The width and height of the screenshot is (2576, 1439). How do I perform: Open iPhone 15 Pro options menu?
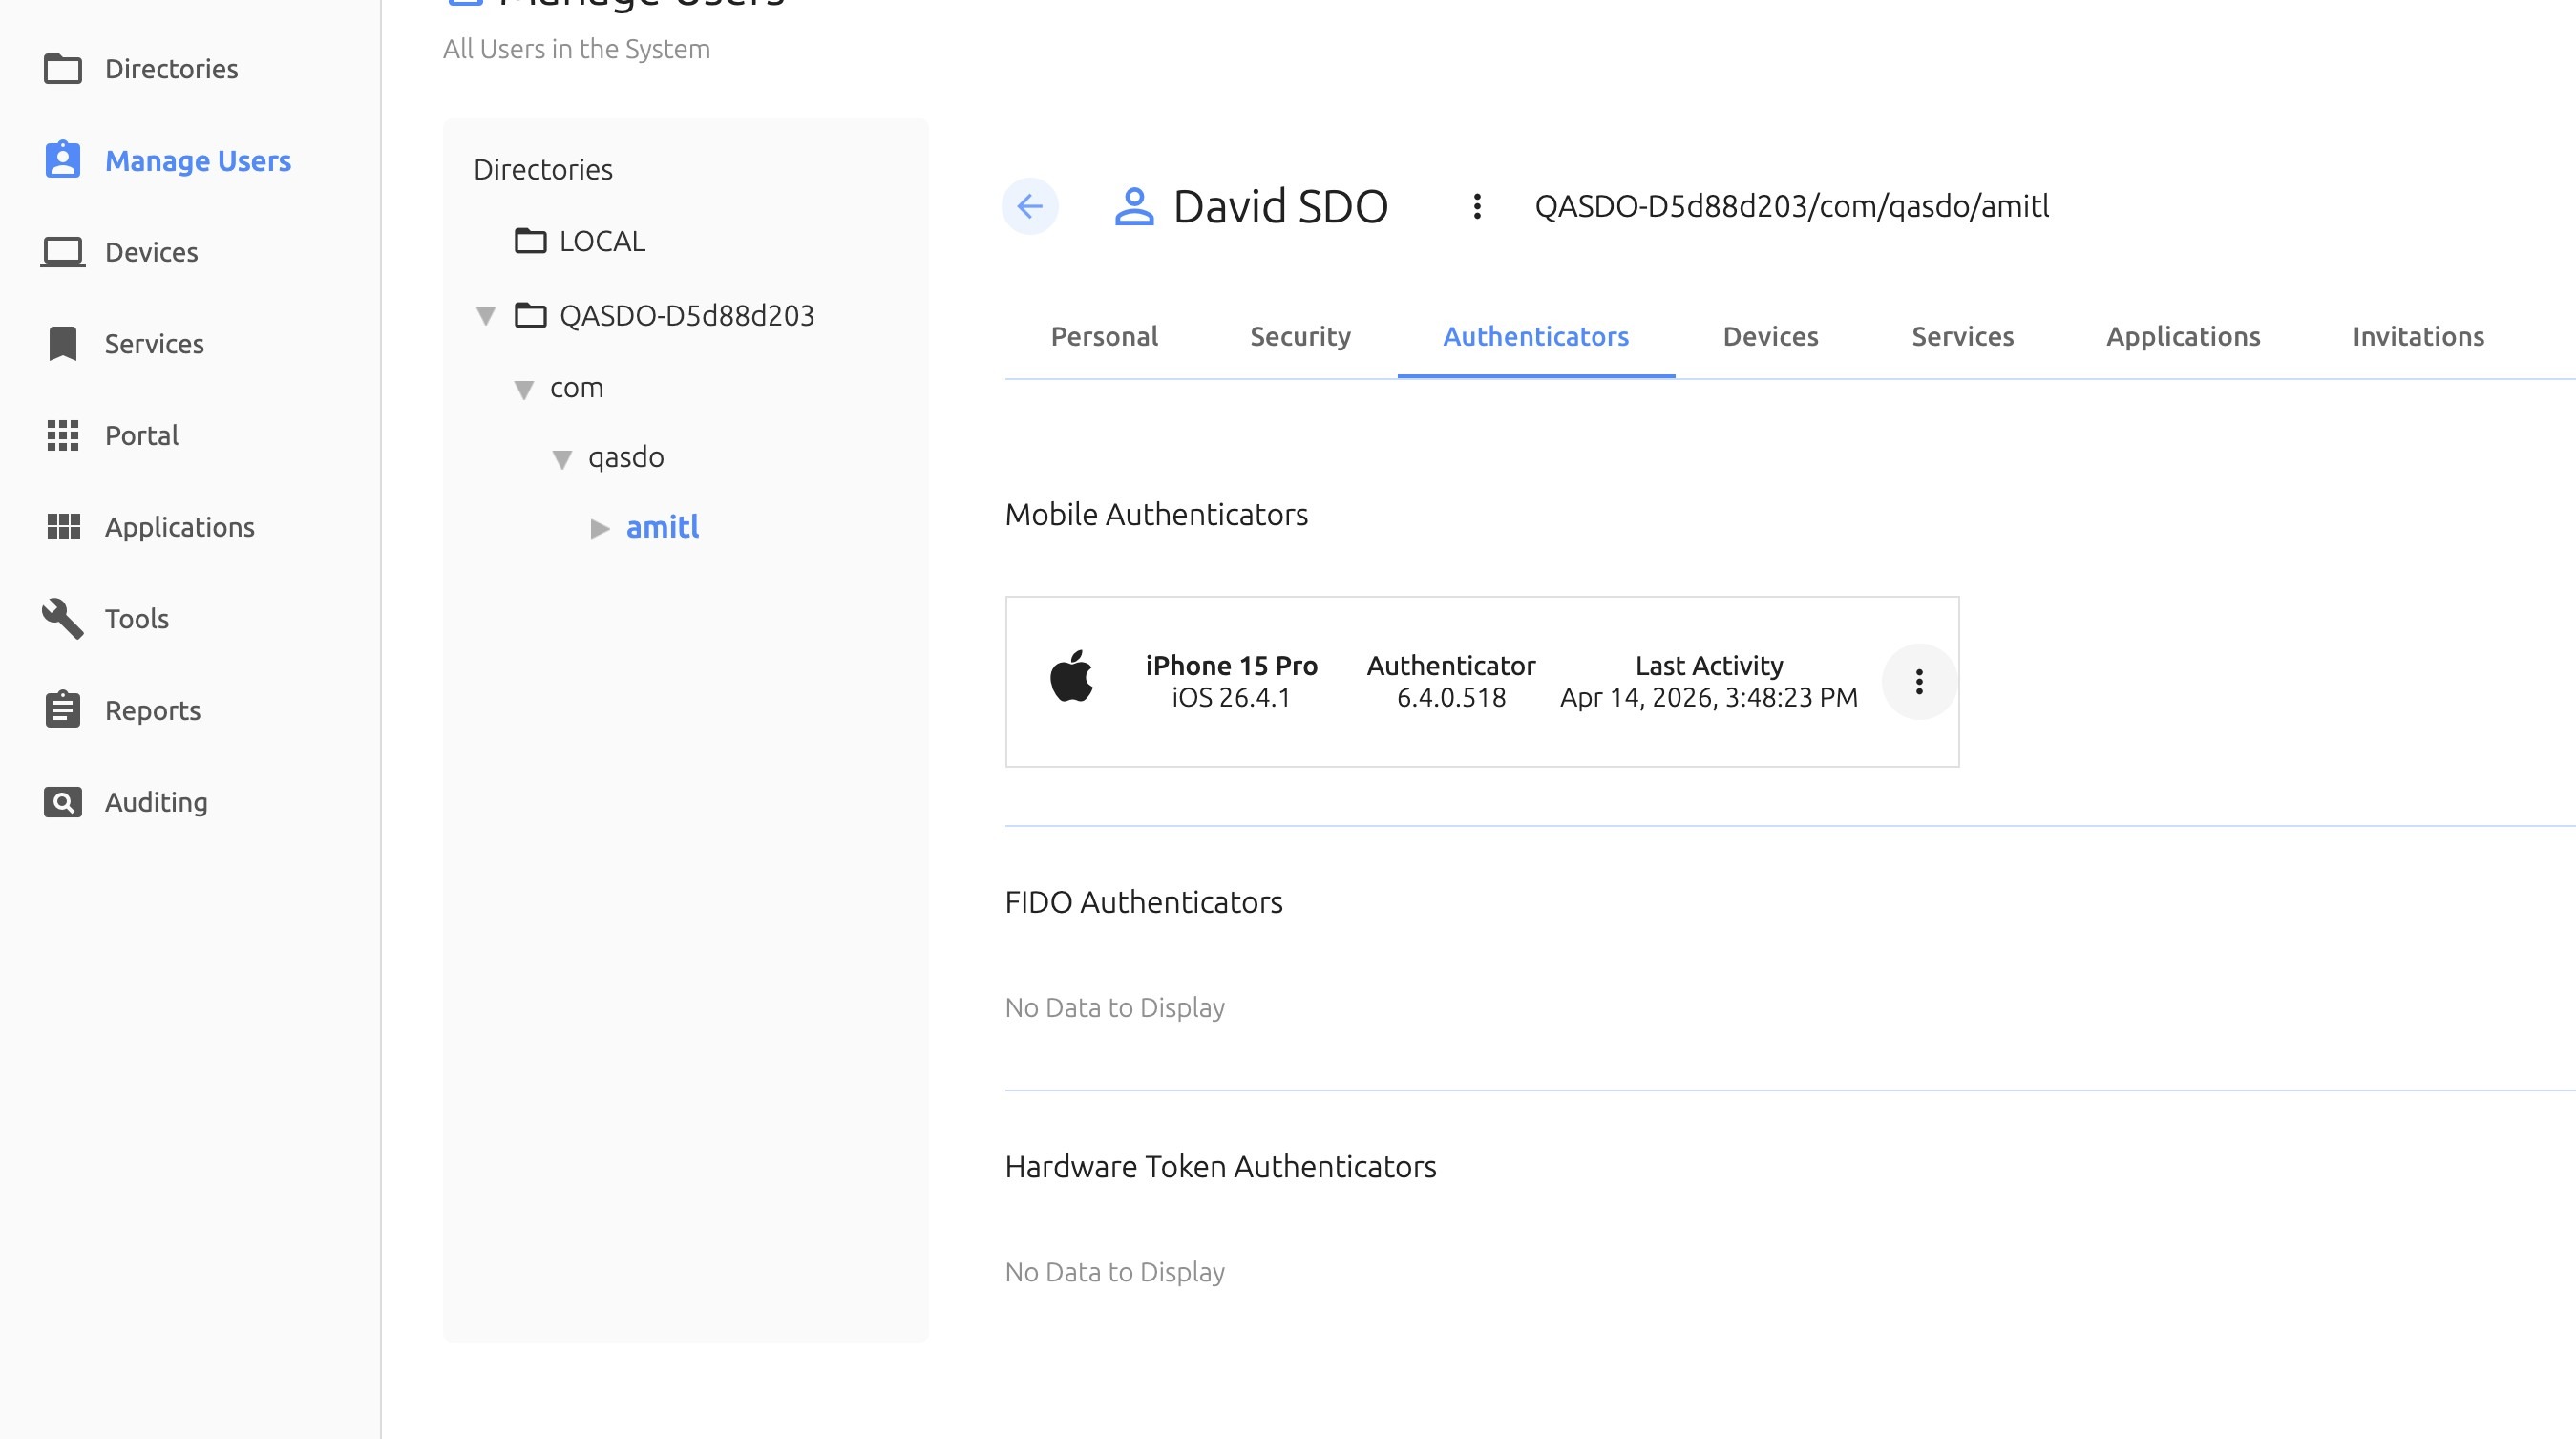pos(1918,682)
